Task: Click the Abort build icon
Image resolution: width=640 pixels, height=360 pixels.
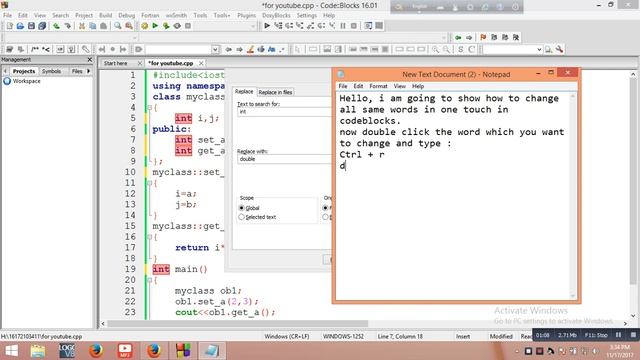Action: [188, 26]
